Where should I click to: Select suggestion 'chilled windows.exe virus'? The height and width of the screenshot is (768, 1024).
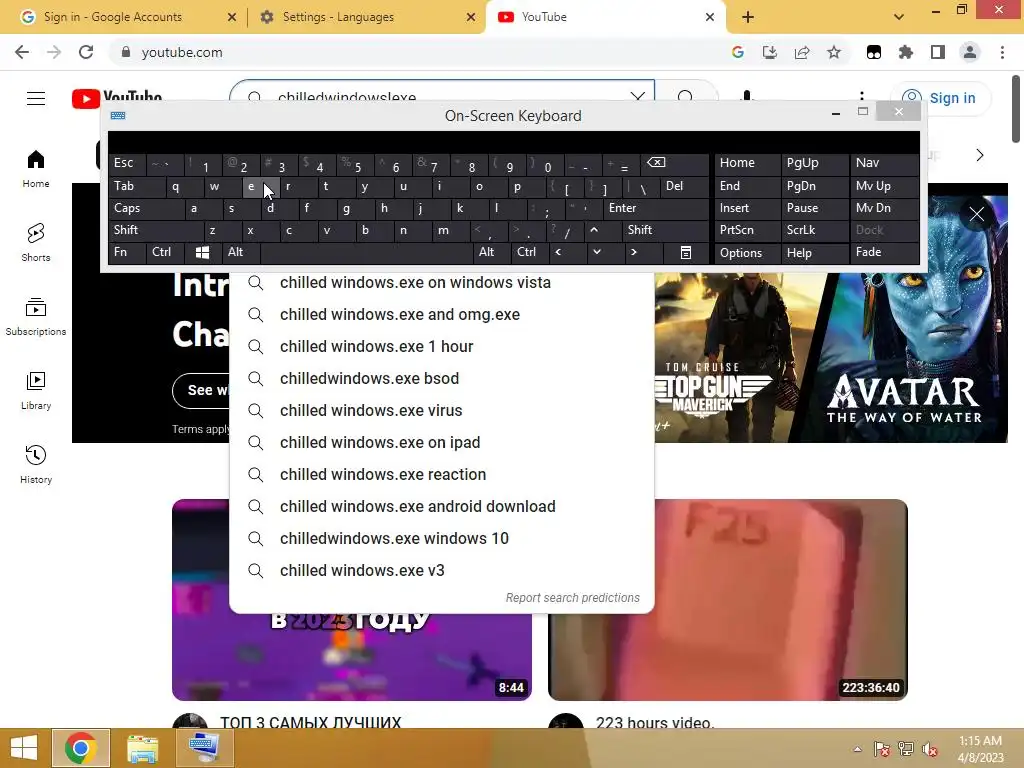(441, 411)
